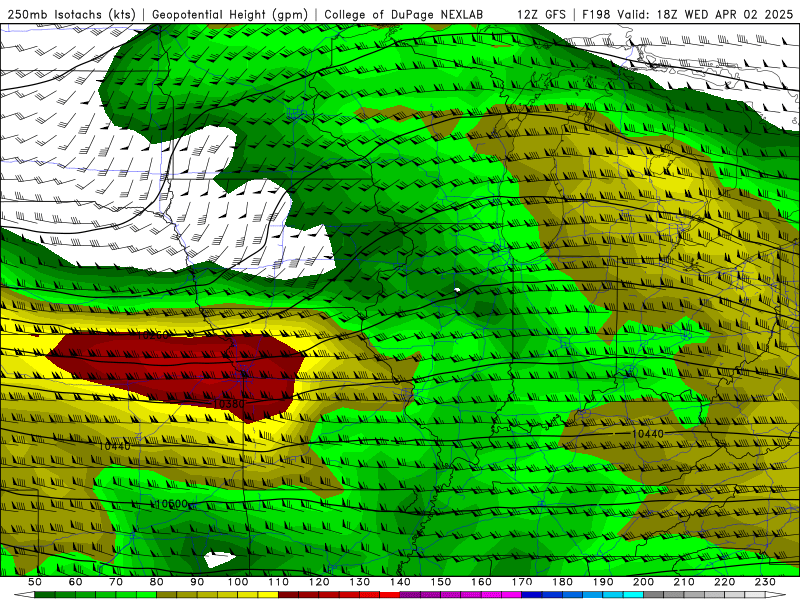Click the 10380 height contour label
Image resolution: width=800 pixels, height=600 pixels.
coord(229,404)
